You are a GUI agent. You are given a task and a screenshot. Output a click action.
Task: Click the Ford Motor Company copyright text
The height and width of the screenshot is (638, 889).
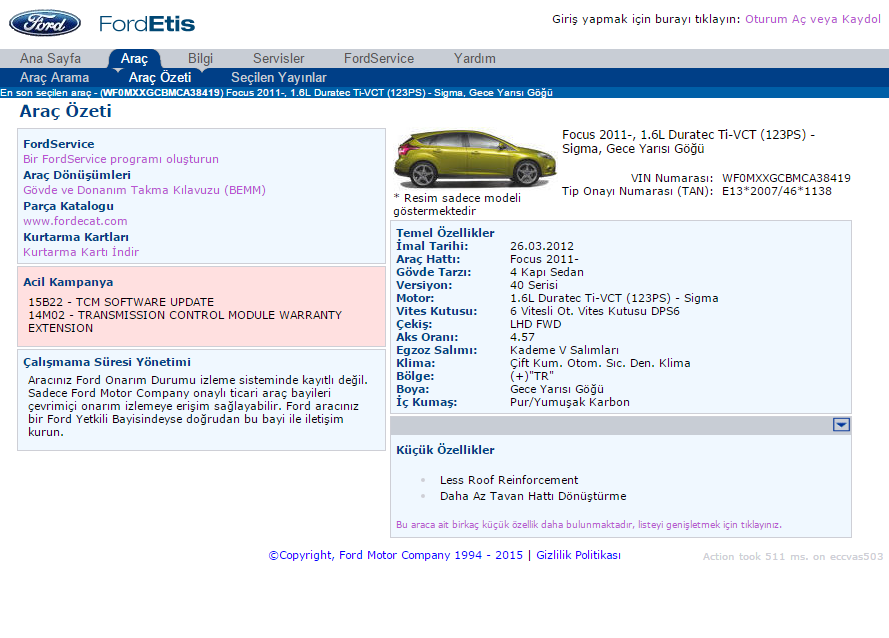(x=395, y=555)
